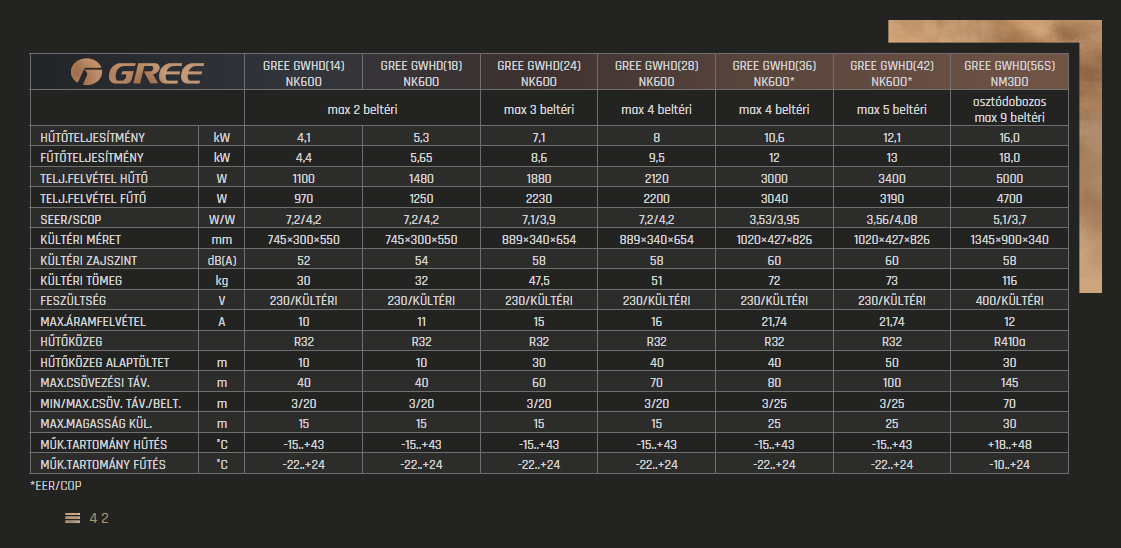
Task: Select the 'max 5 beltéri' cell
Action: [892, 109]
